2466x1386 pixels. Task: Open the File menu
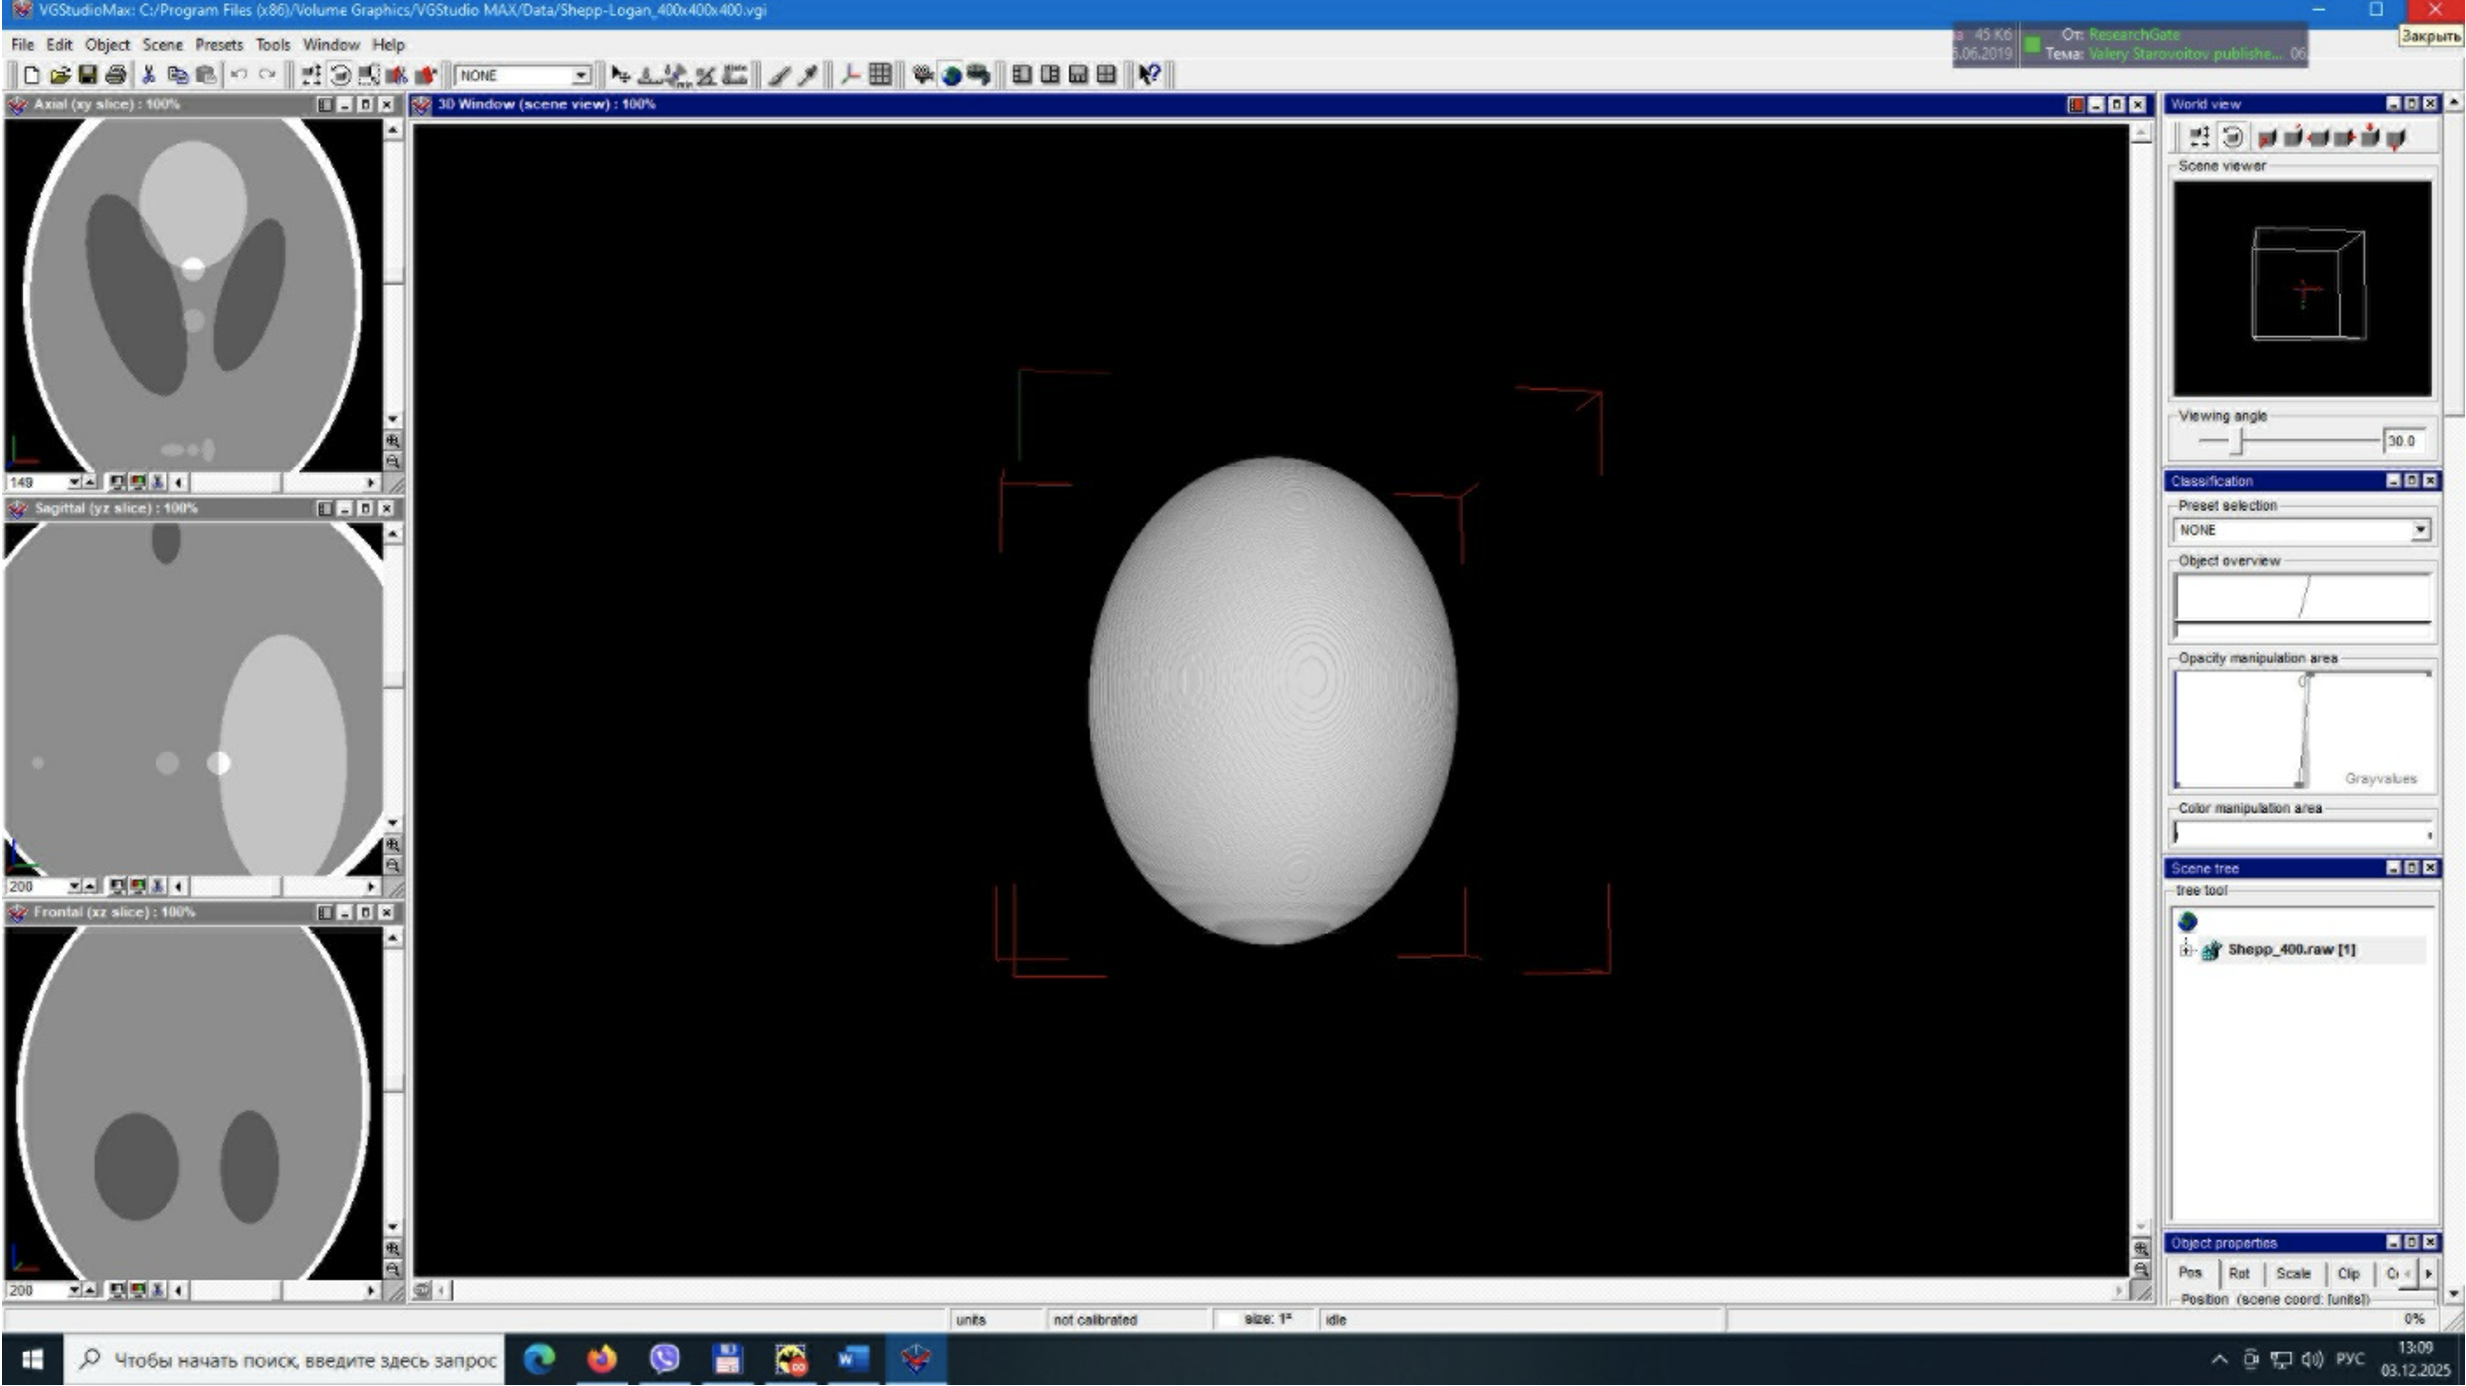coord(22,45)
